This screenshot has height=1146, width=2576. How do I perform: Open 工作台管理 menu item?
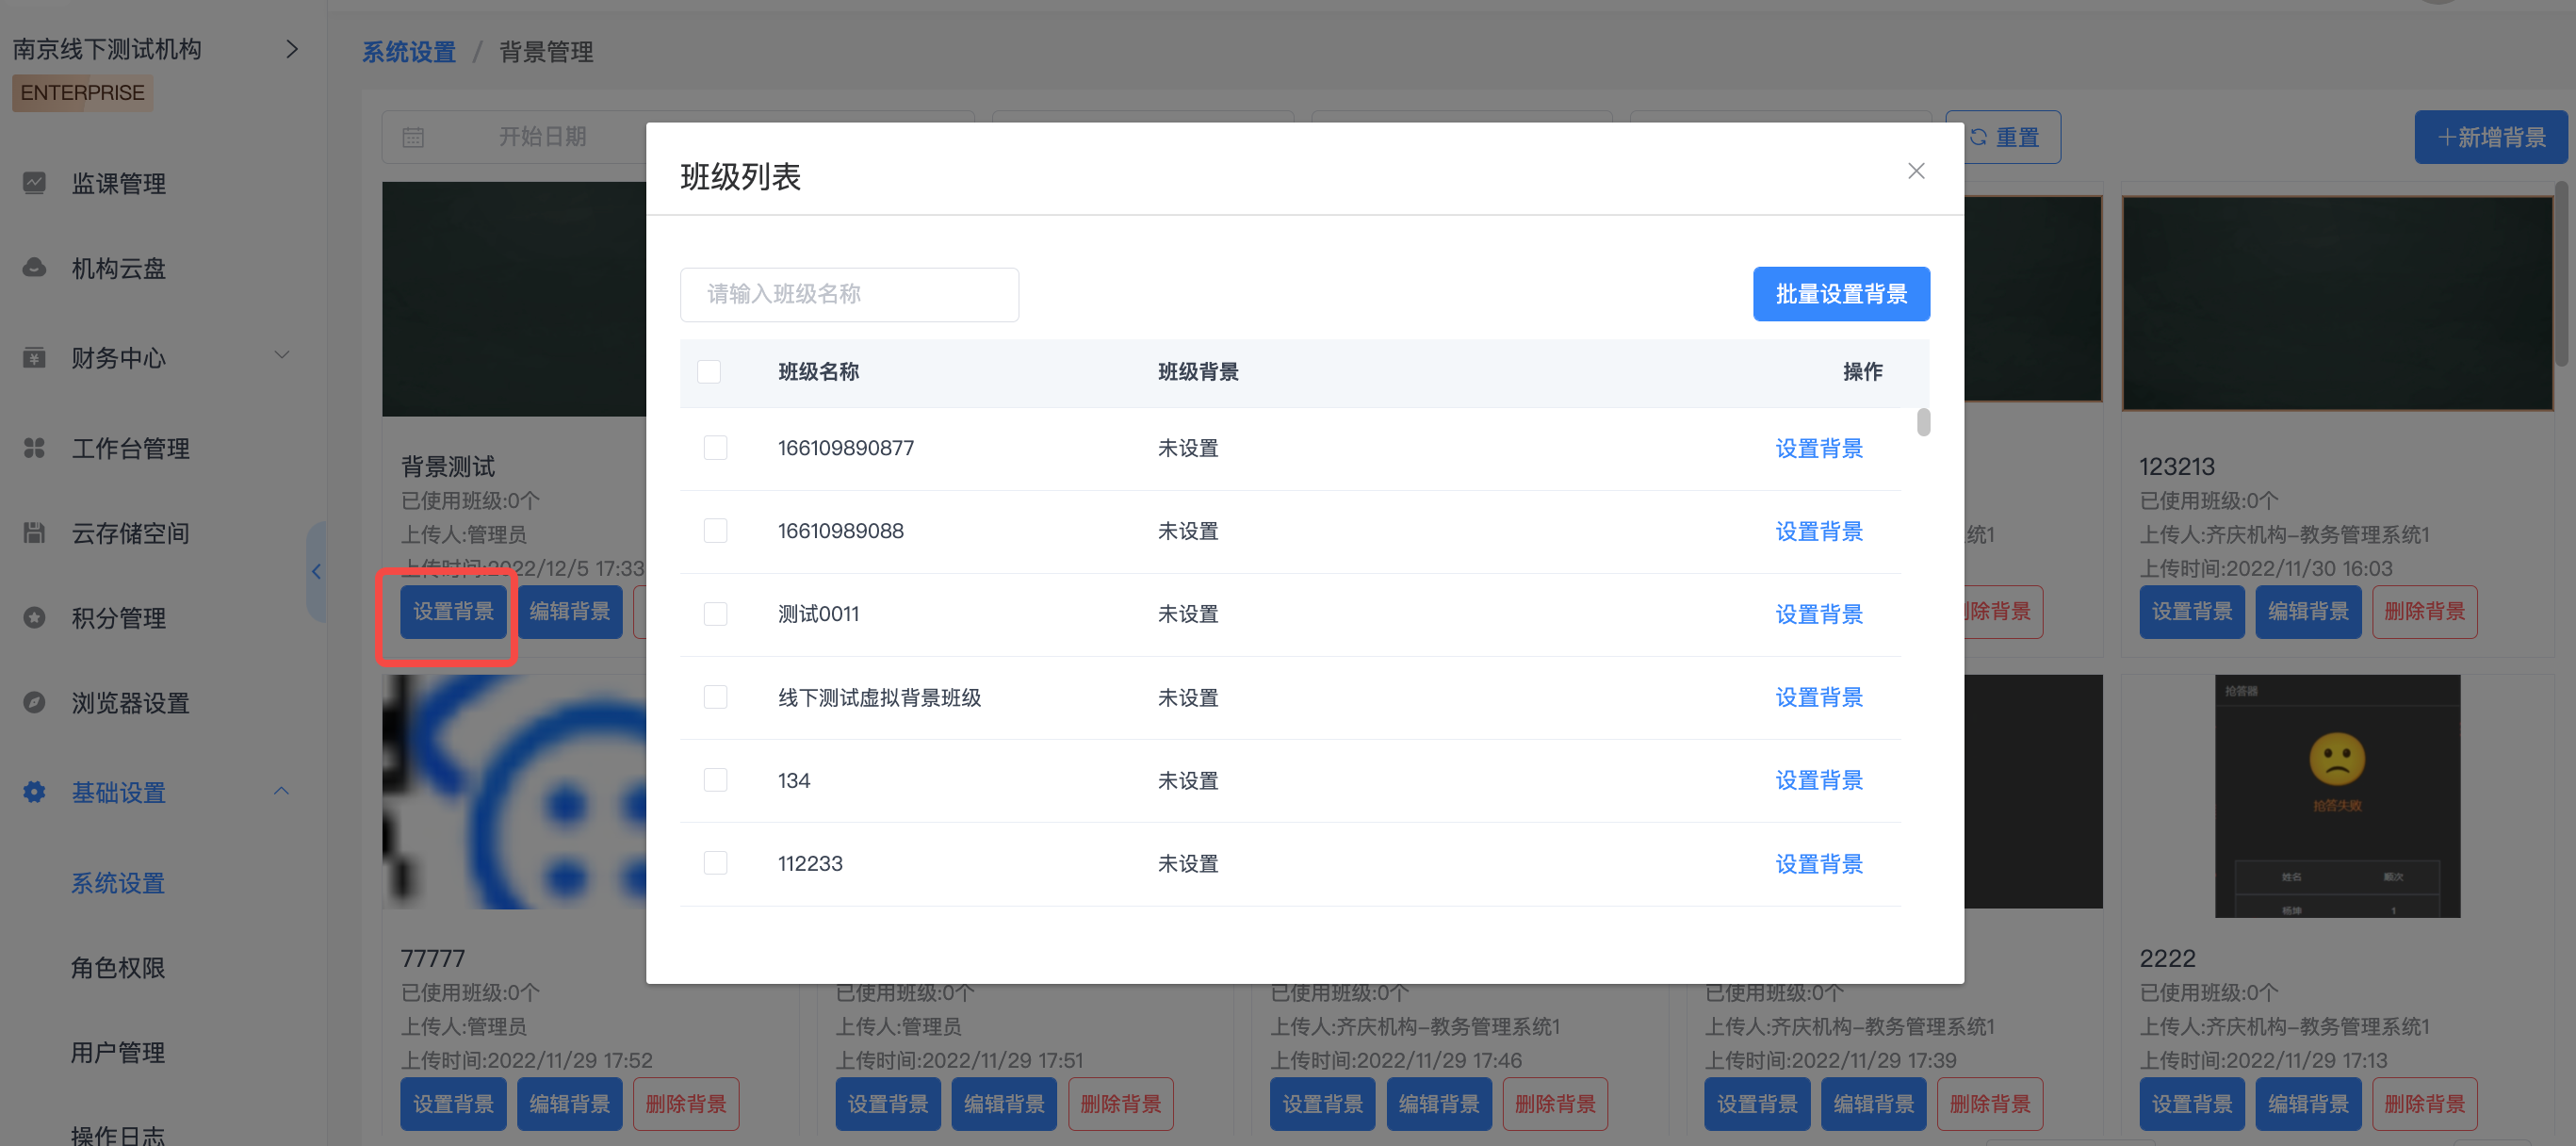(x=130, y=448)
